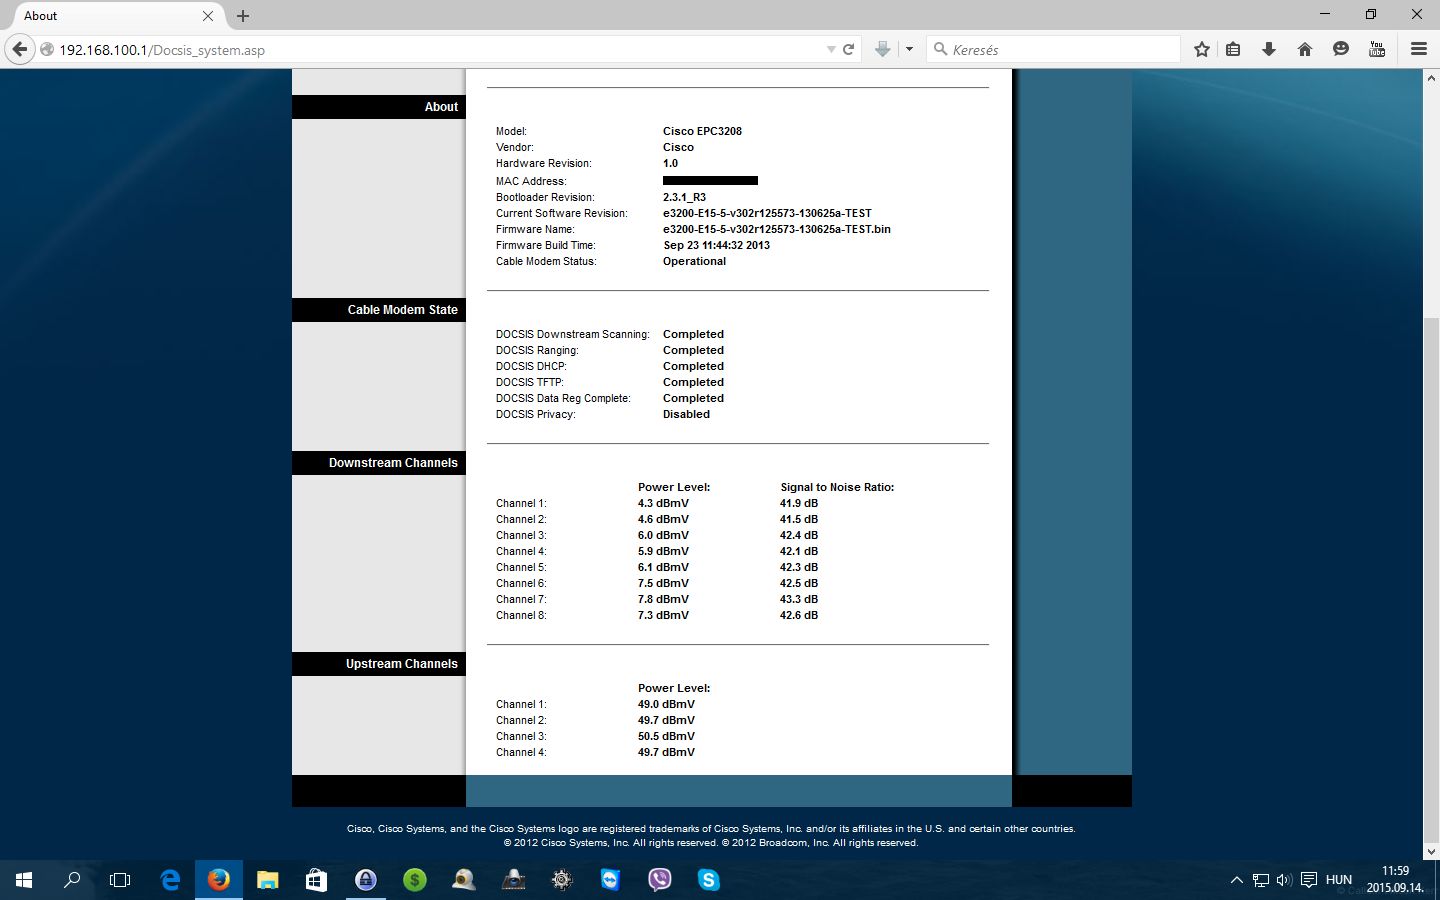Open the Firefox hamburger menu
This screenshot has height=900, width=1440.
(x=1418, y=49)
